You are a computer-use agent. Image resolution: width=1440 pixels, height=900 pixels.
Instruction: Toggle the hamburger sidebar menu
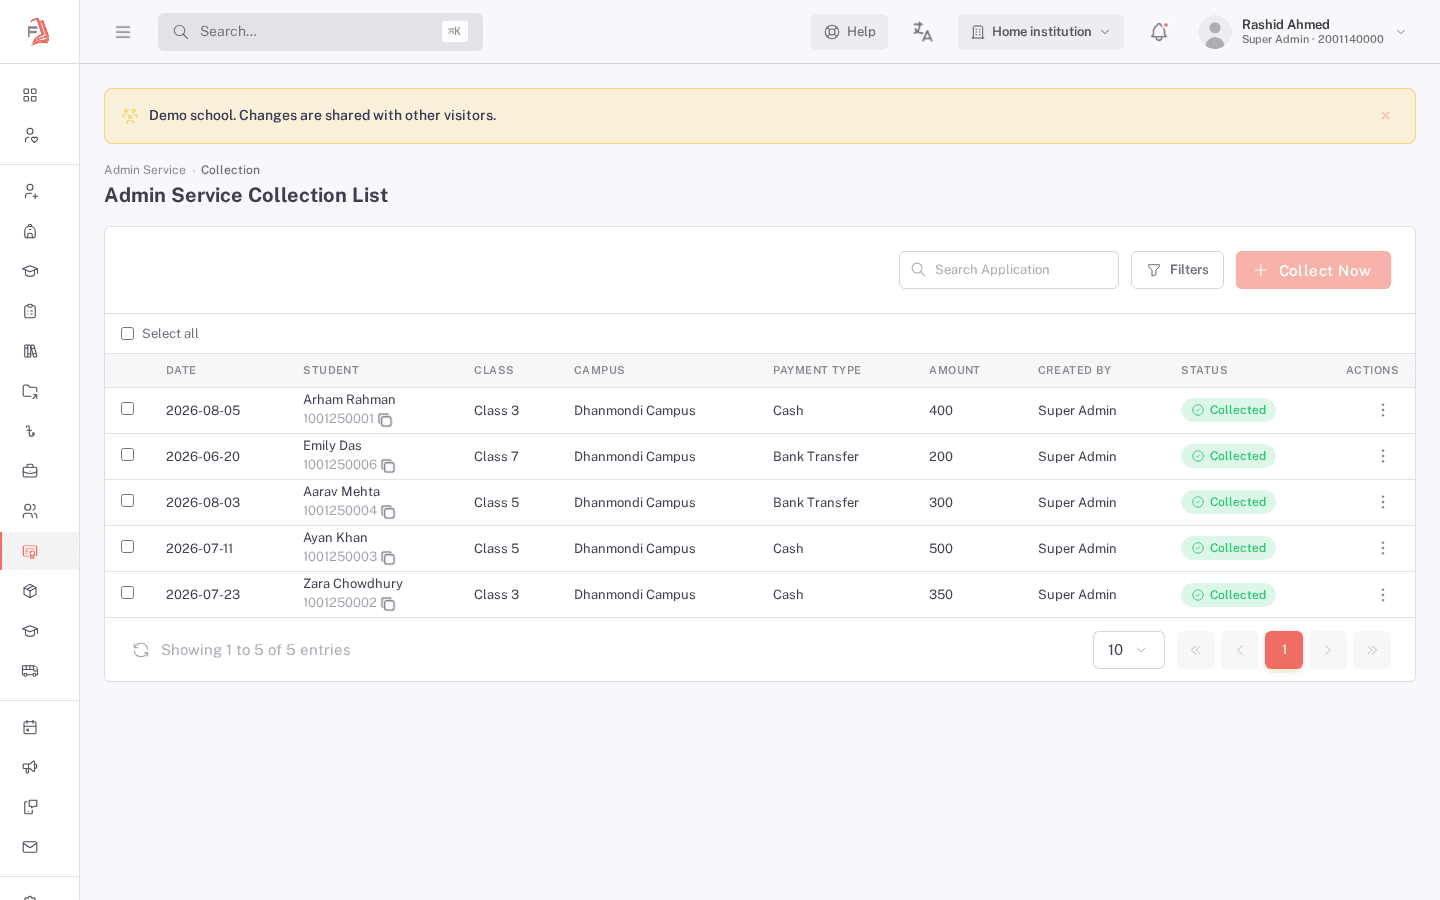tap(123, 32)
